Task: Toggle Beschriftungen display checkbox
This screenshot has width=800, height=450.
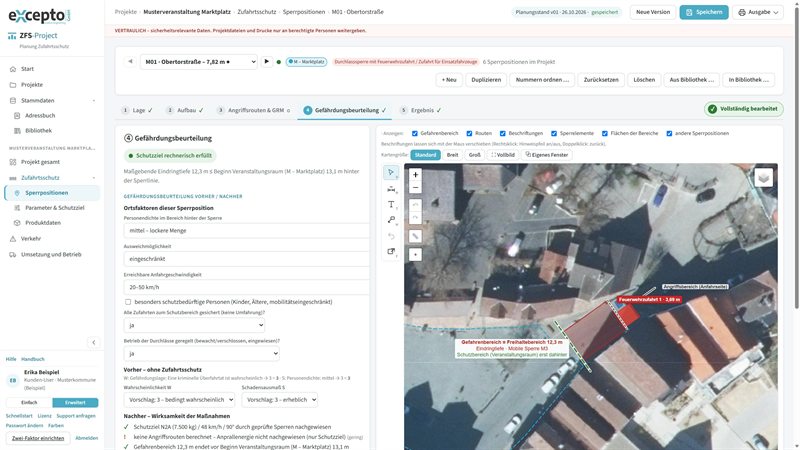Action: tap(503, 133)
